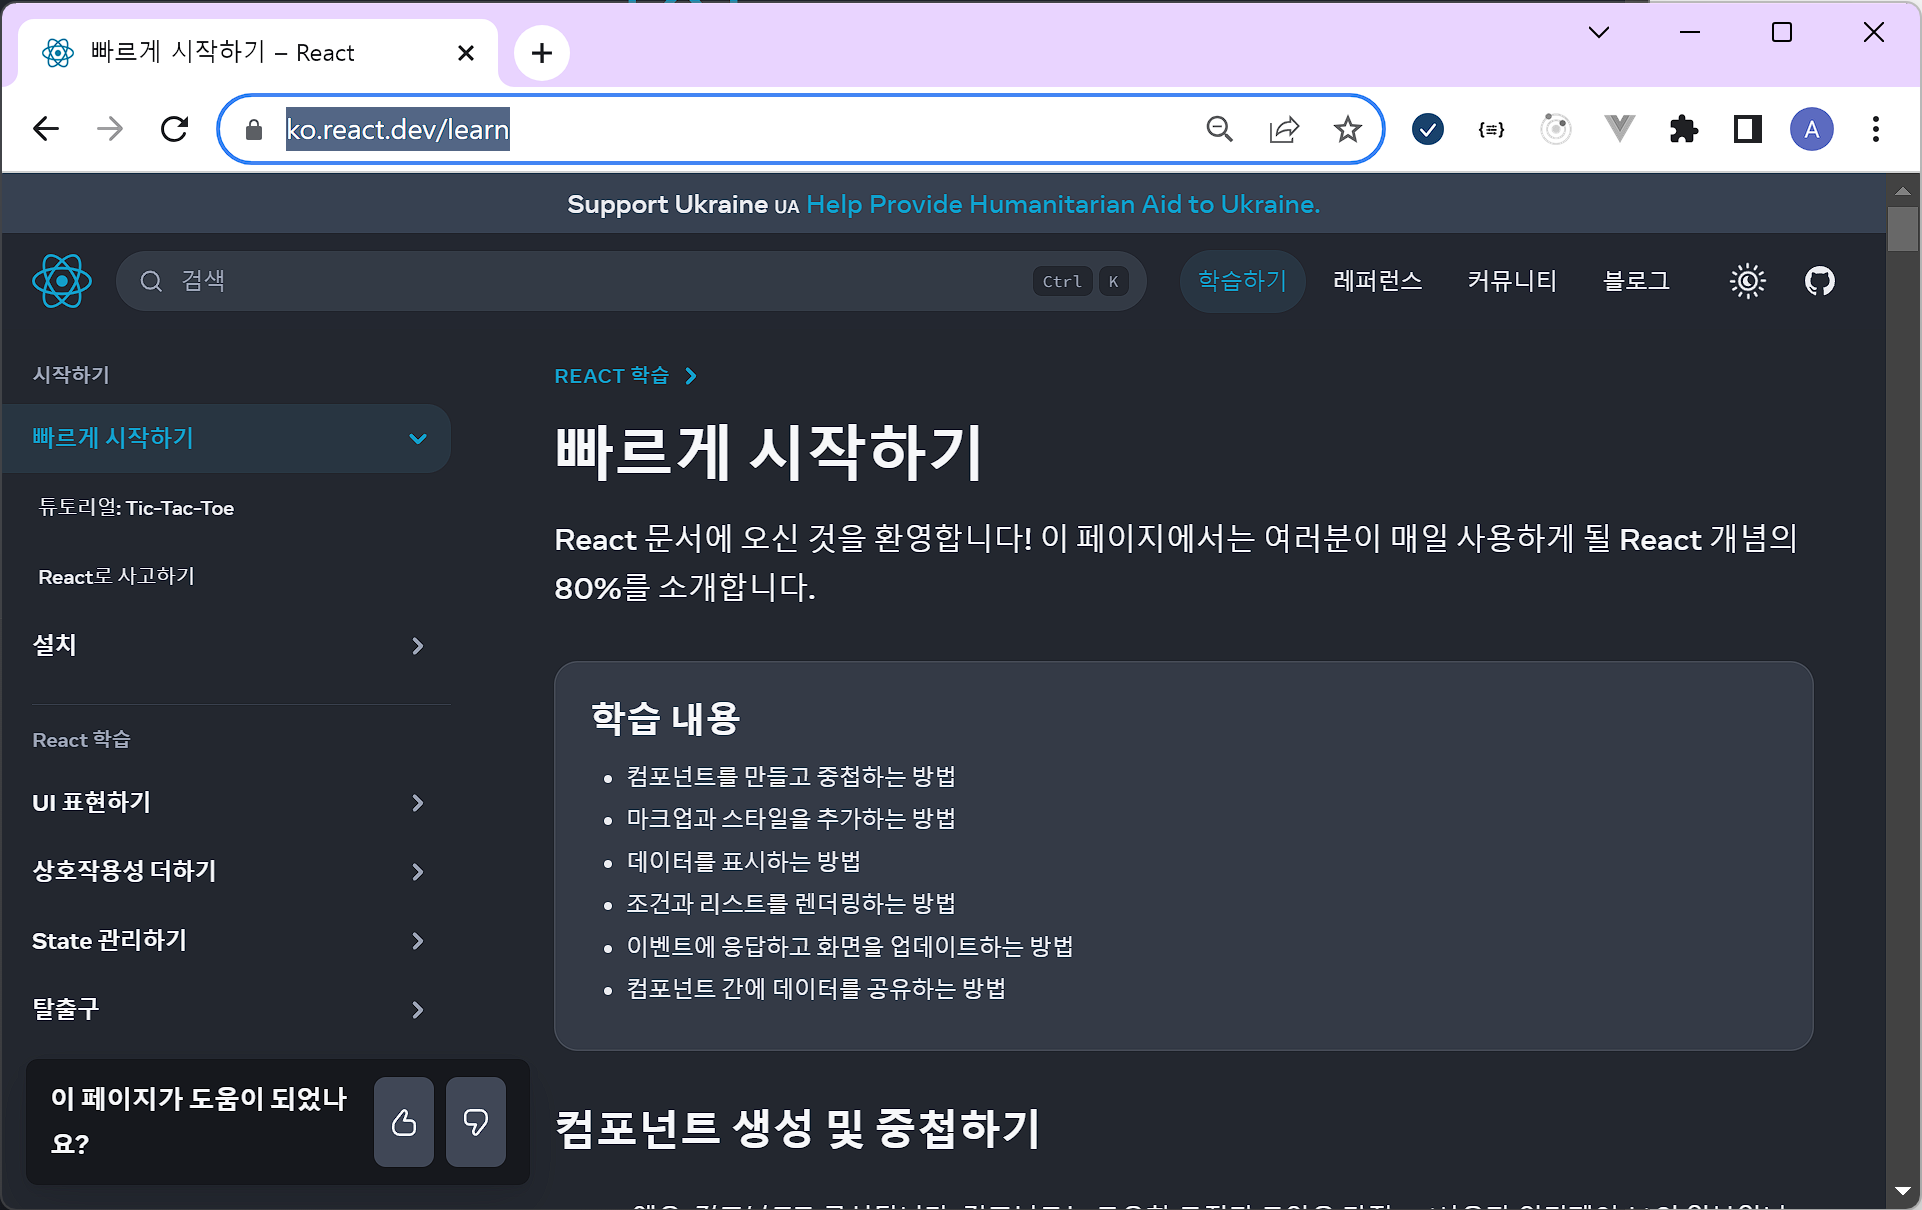Open the 레퍼런스 navigation tab
Viewport: 1922px width, 1210px height.
(1377, 281)
